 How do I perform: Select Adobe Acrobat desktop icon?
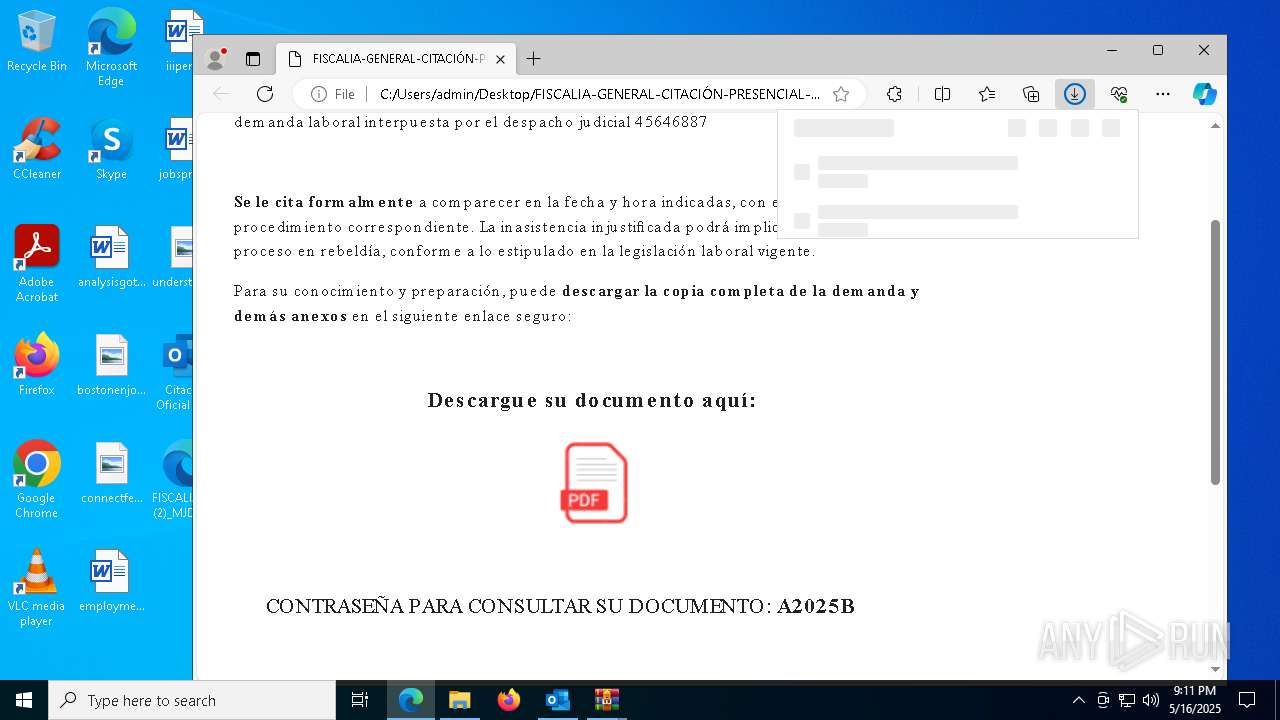click(x=37, y=264)
